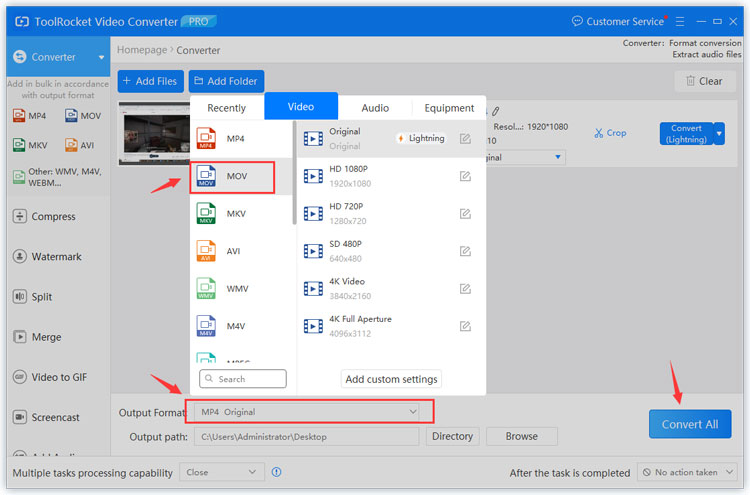Switch to the Video tab

301,106
